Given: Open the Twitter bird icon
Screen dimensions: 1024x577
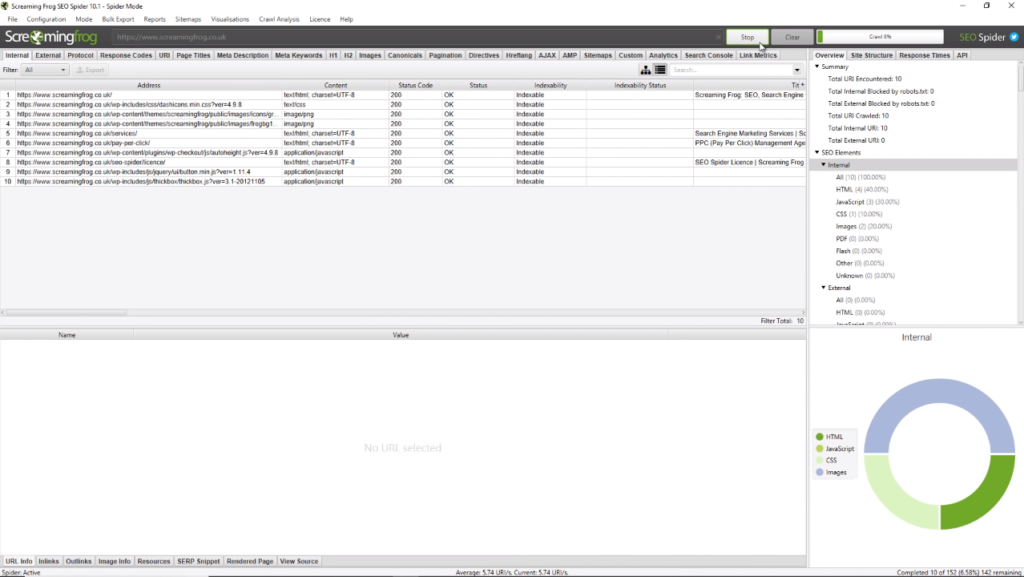Looking at the screenshot, I should (1014, 37).
